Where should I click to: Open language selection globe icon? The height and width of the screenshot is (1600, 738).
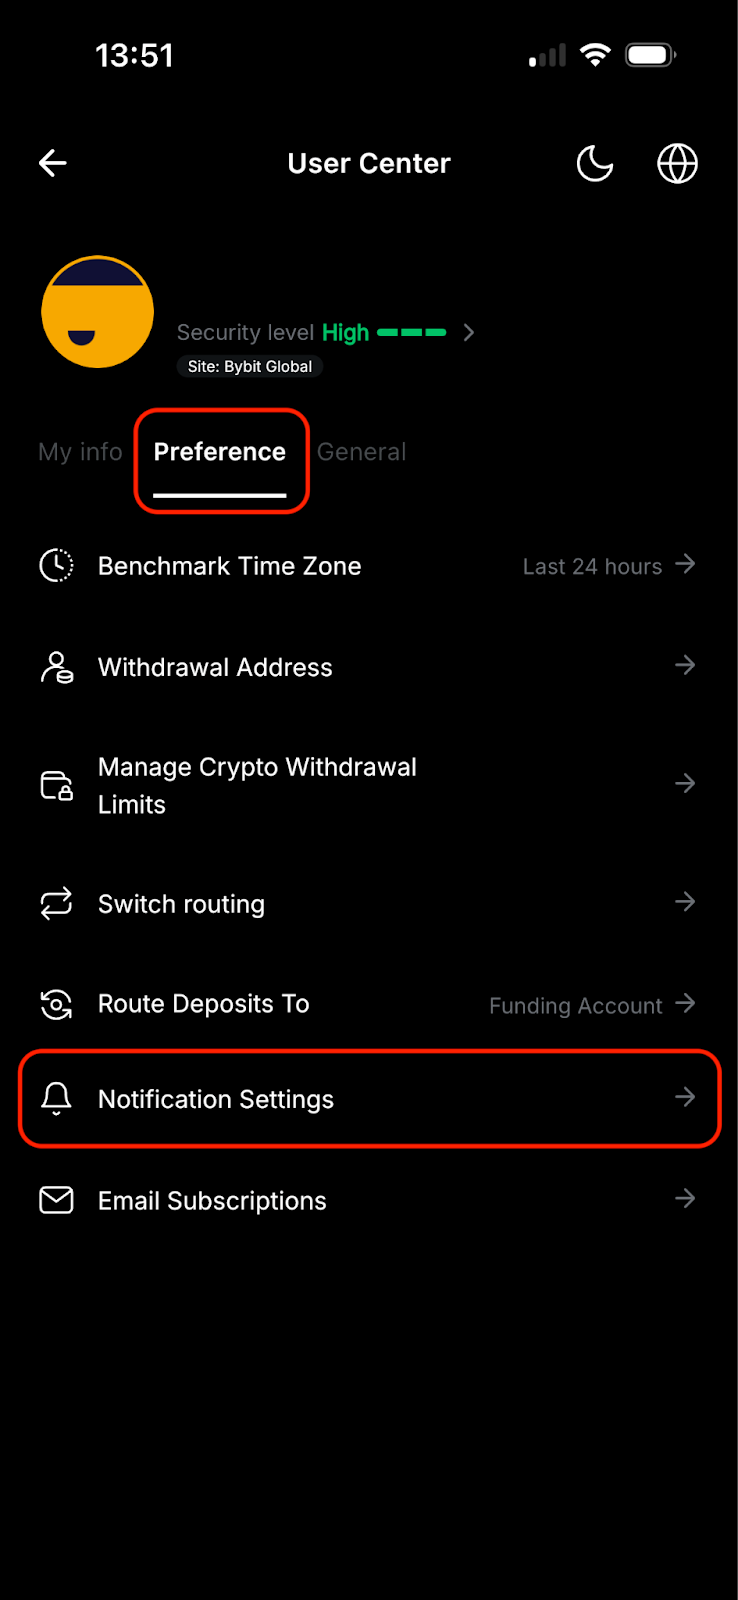(x=677, y=163)
